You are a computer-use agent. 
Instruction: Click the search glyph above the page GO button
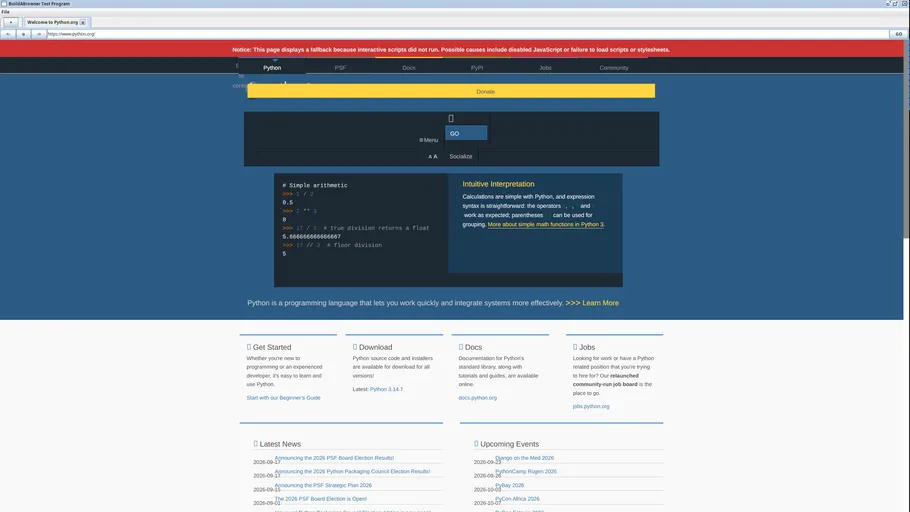(451, 118)
